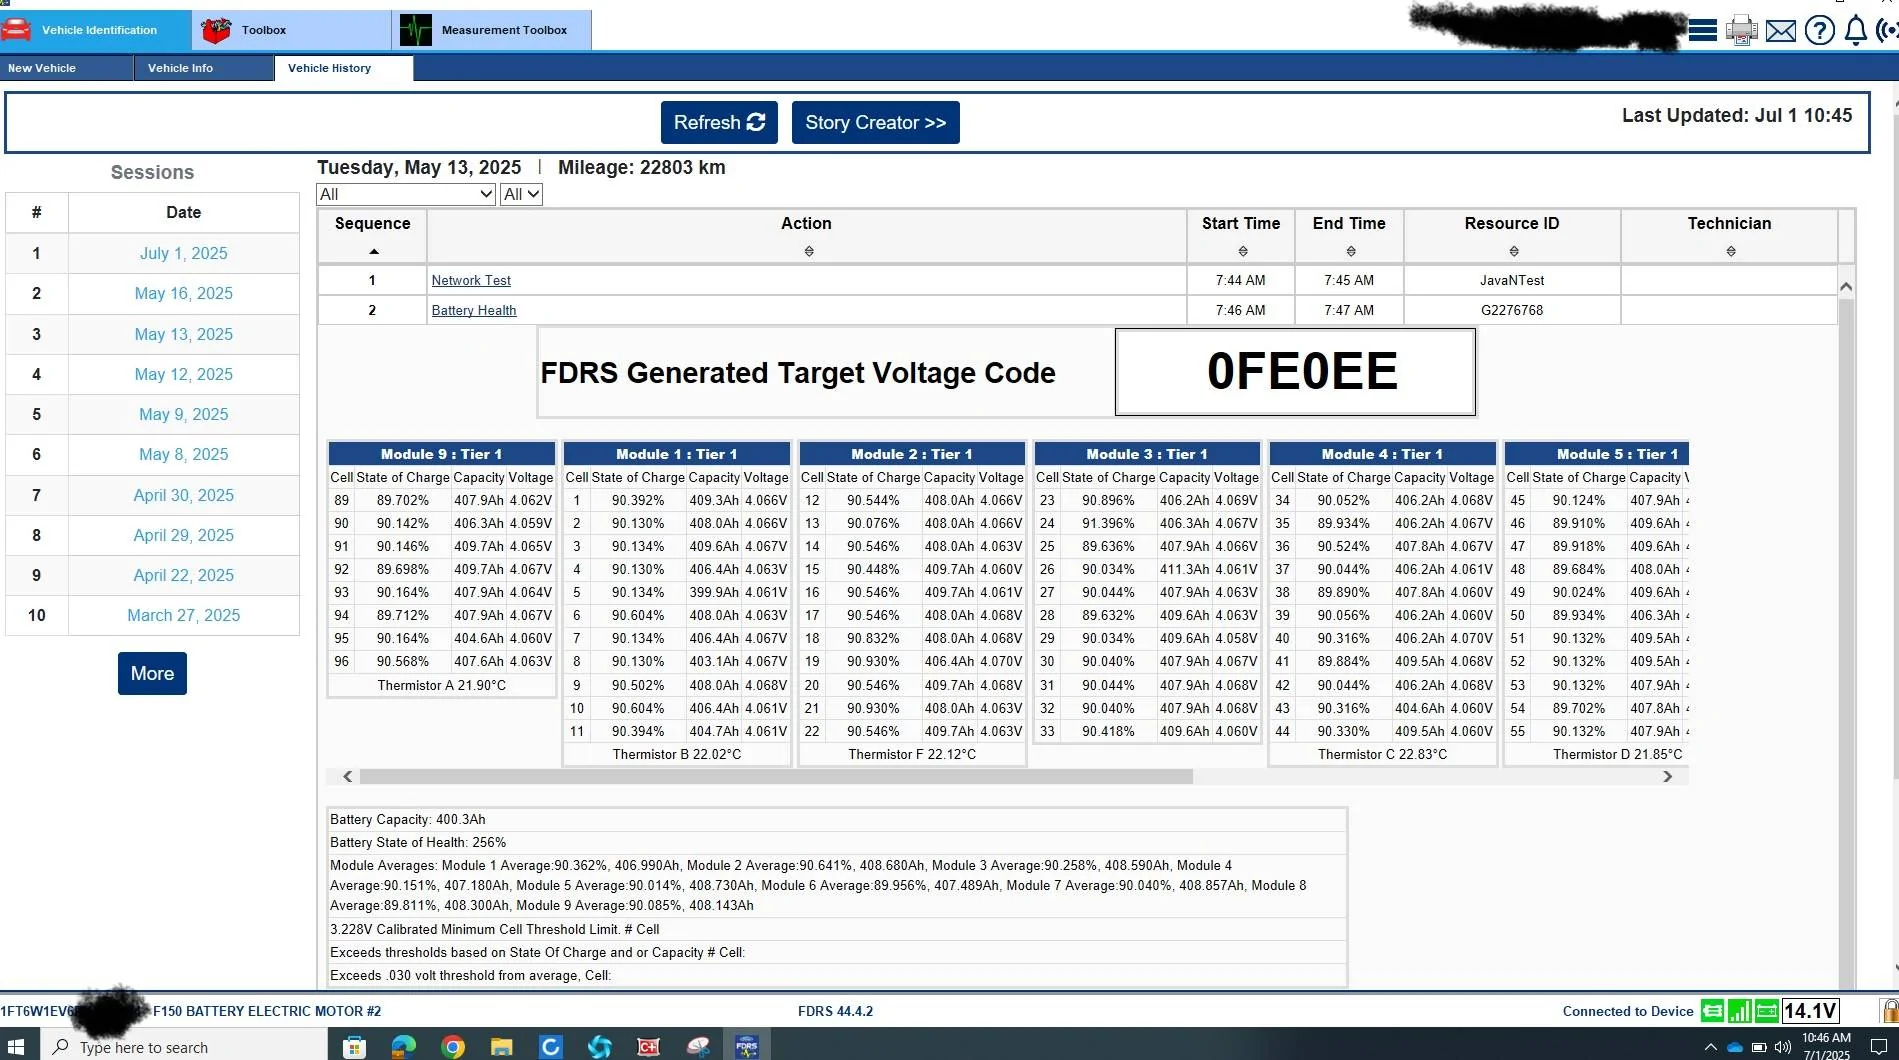Click the module tables horizontal scrollbar
This screenshot has height=1060, width=1899.
coord(775,777)
